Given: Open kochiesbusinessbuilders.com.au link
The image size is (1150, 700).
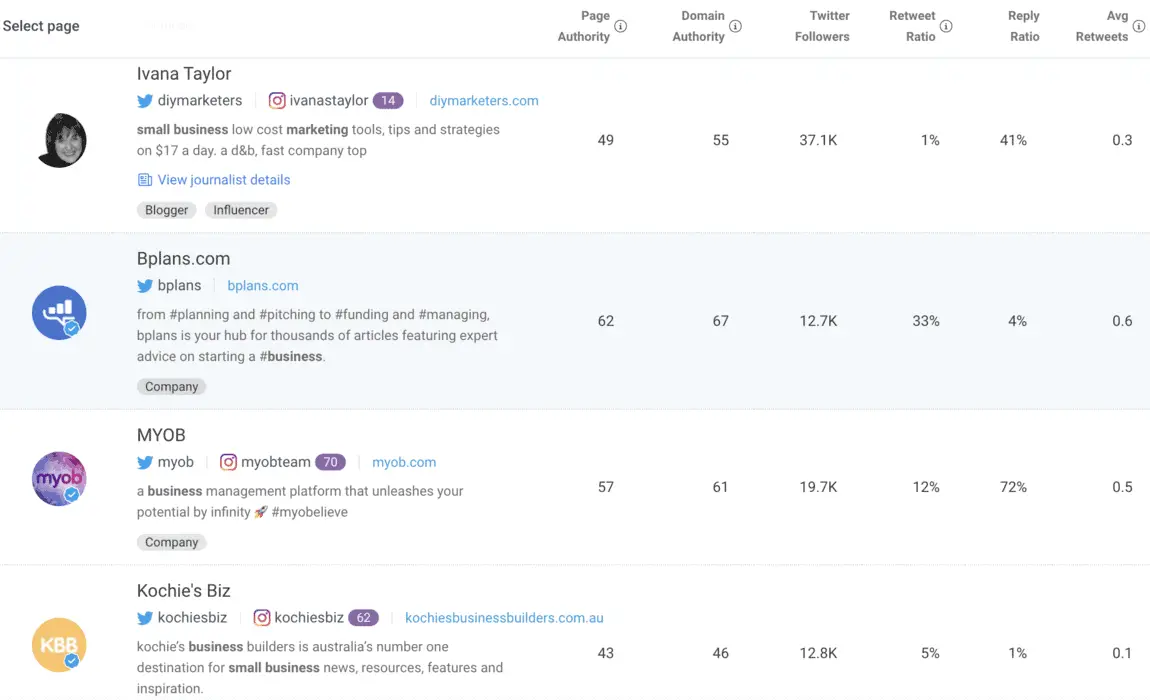Looking at the screenshot, I should pyautogui.click(x=505, y=618).
